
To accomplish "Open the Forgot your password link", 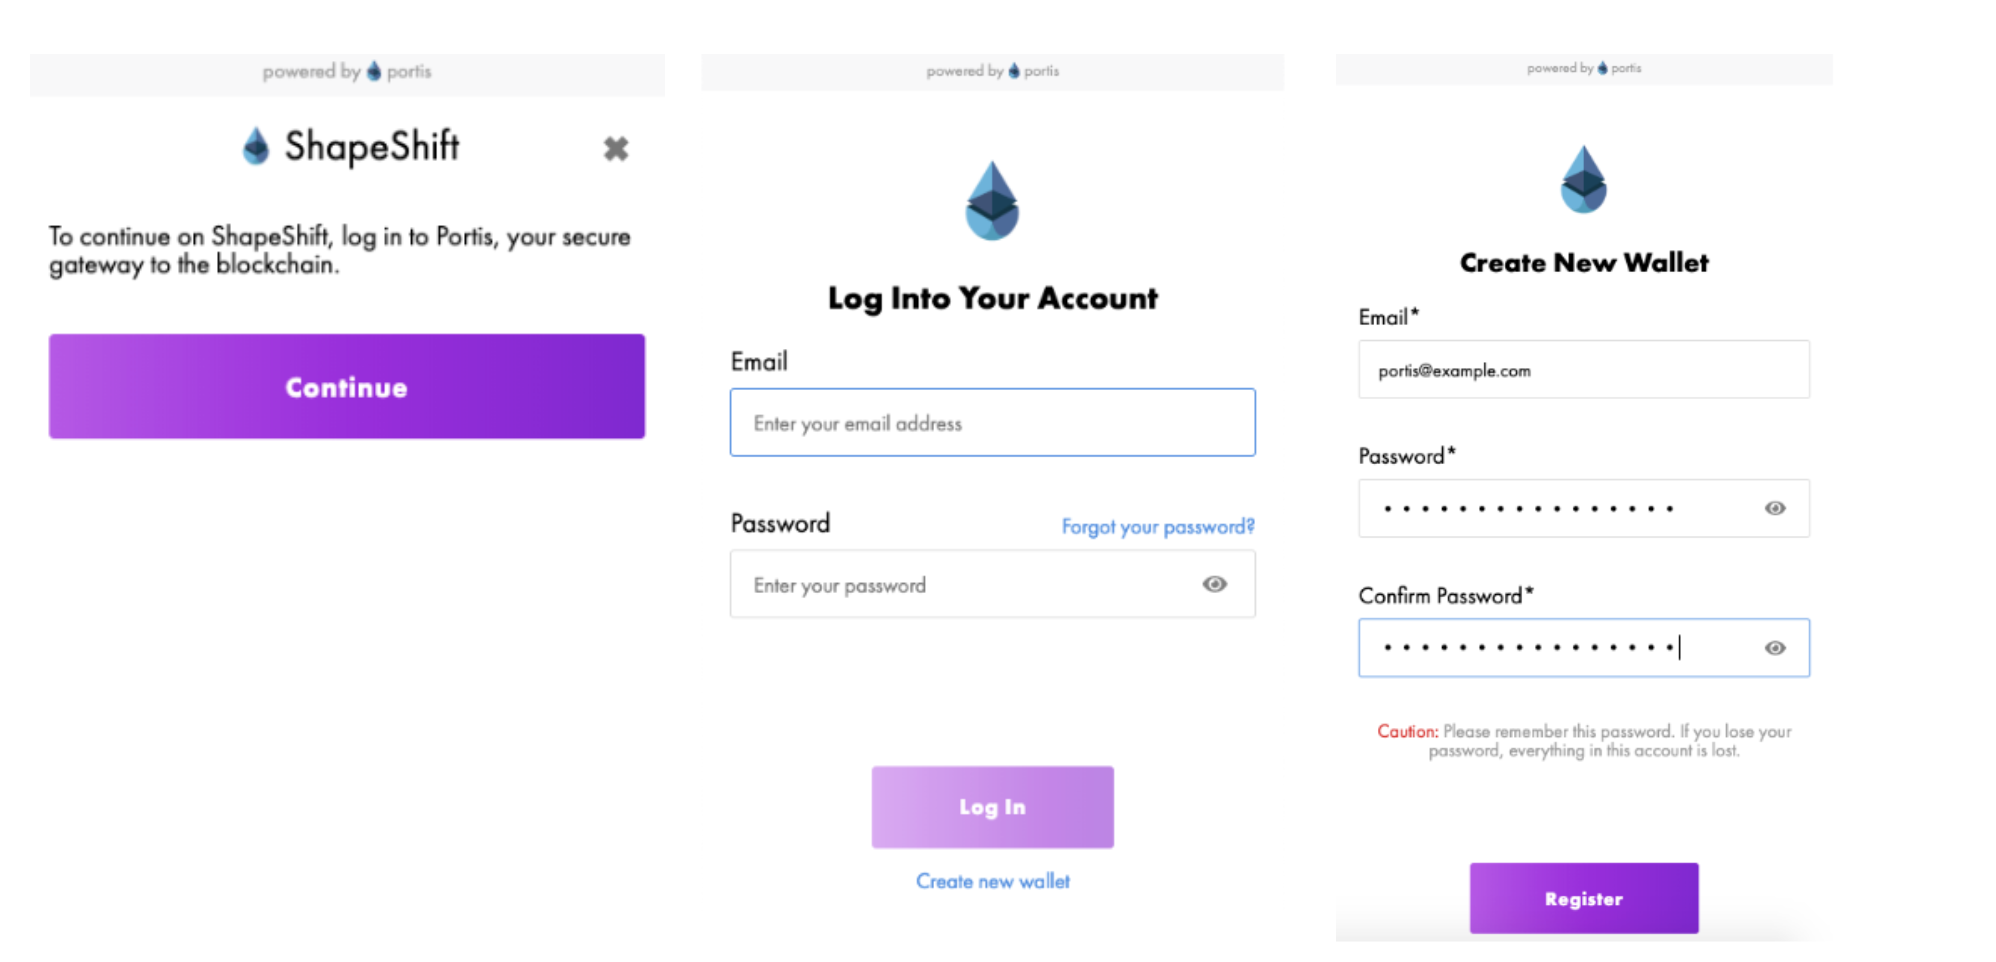I will pyautogui.click(x=1157, y=526).
